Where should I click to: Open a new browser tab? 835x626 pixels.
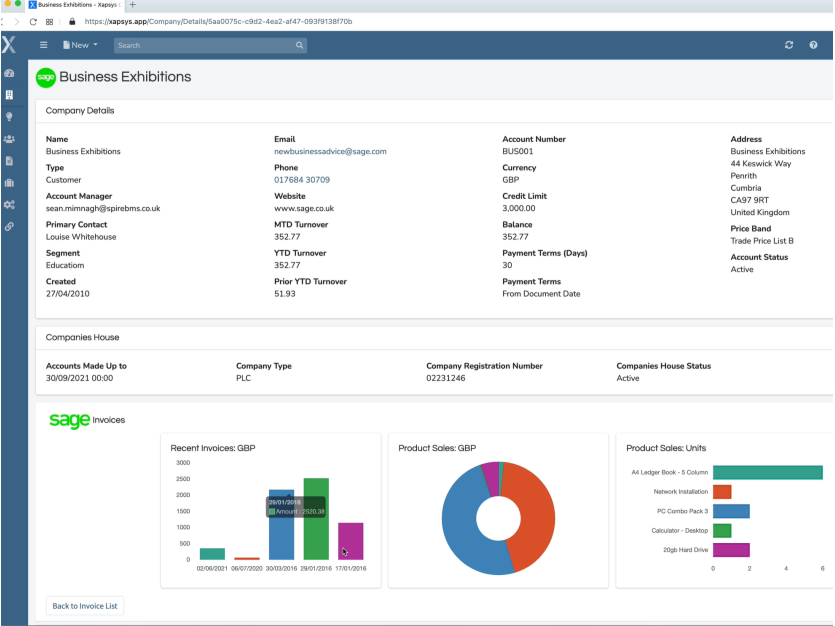pyautogui.click(x=133, y=5)
